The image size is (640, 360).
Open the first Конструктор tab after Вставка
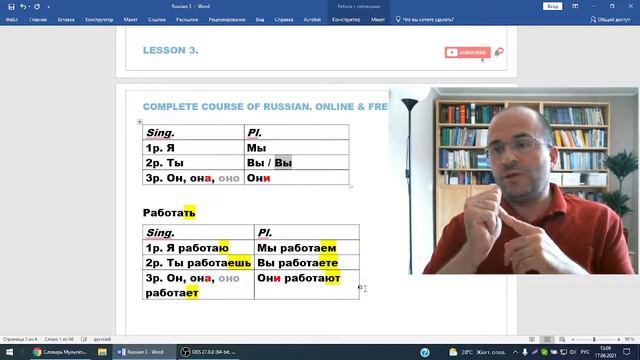point(99,20)
